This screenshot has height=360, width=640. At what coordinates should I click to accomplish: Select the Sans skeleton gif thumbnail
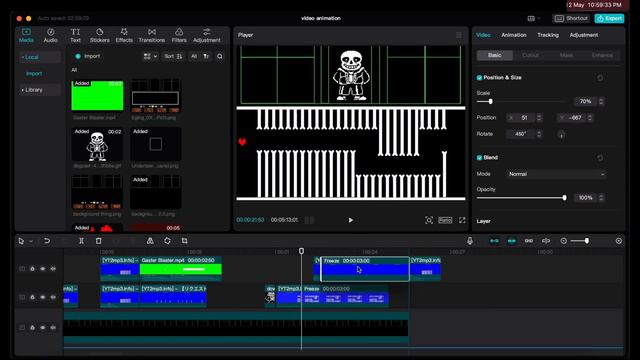point(97,144)
